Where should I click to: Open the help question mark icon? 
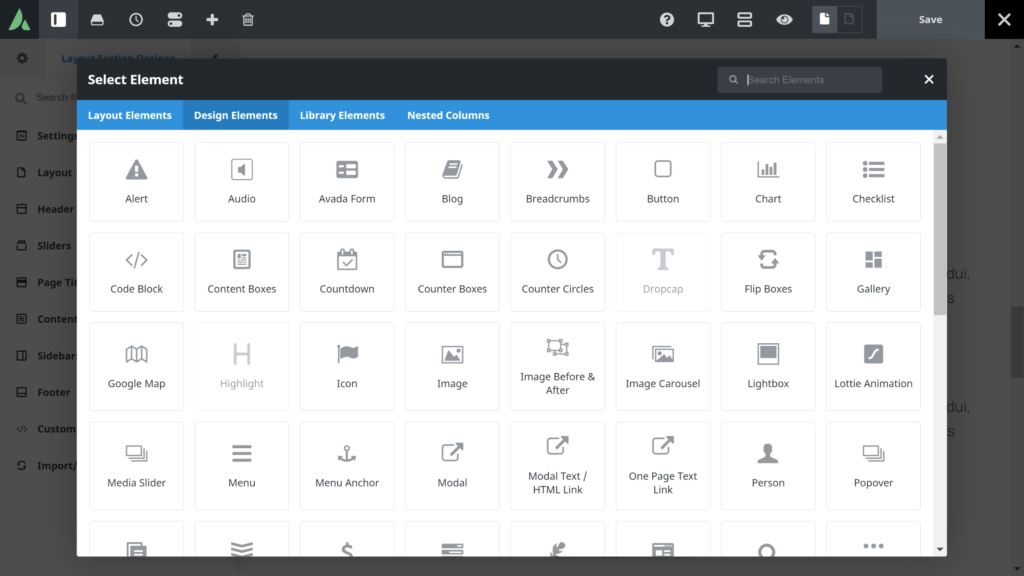[667, 20]
